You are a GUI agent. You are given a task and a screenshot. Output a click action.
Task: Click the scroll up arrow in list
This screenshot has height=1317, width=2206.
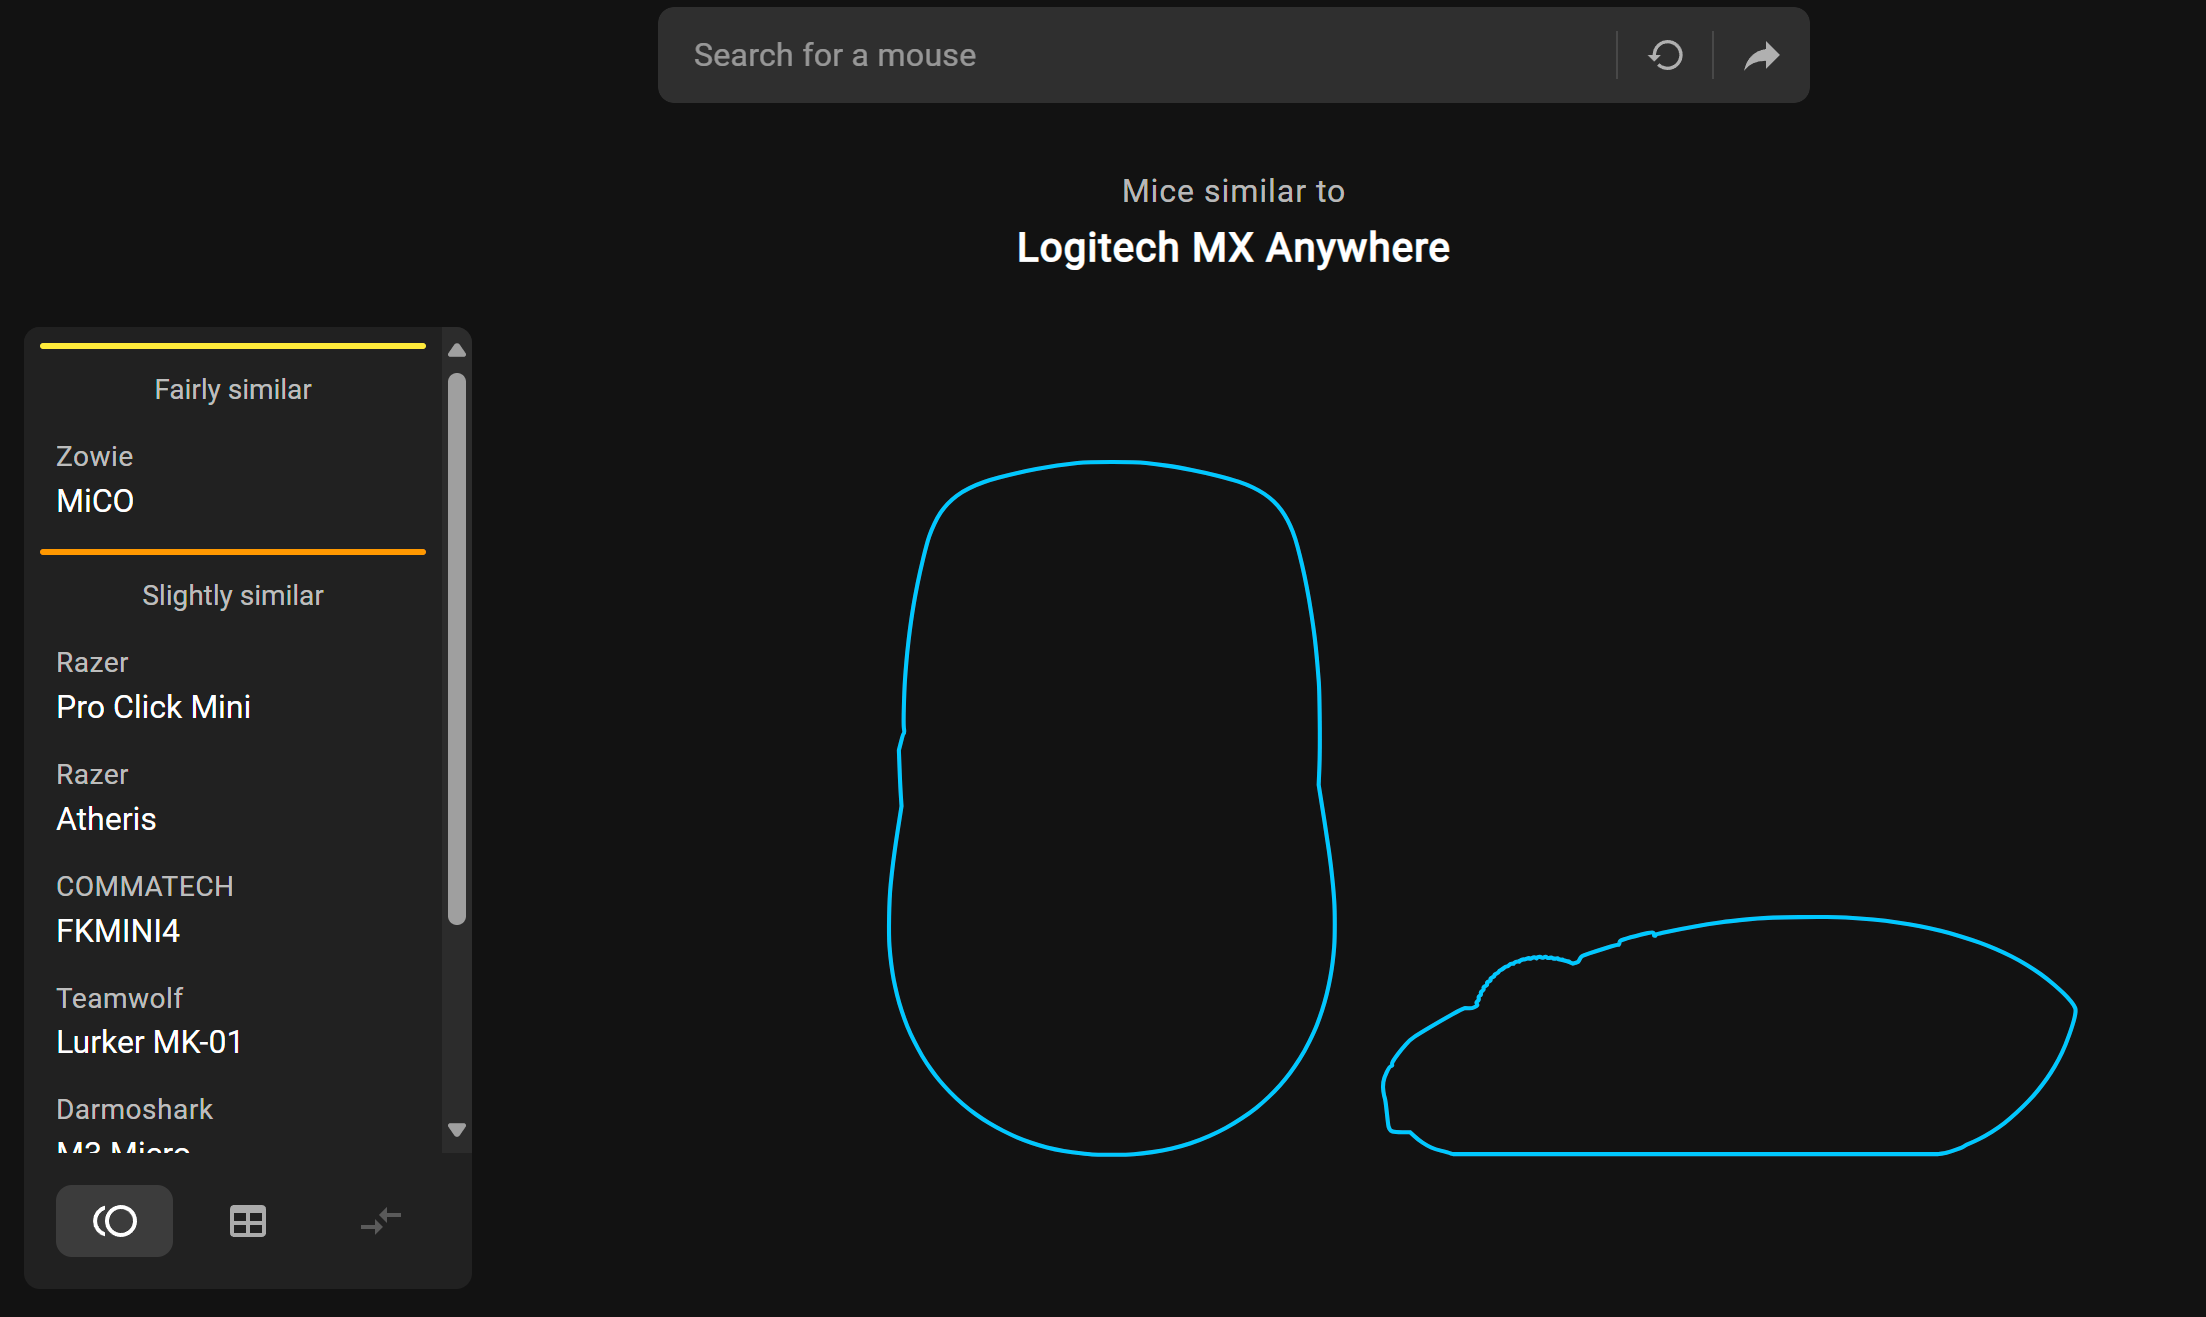click(457, 350)
